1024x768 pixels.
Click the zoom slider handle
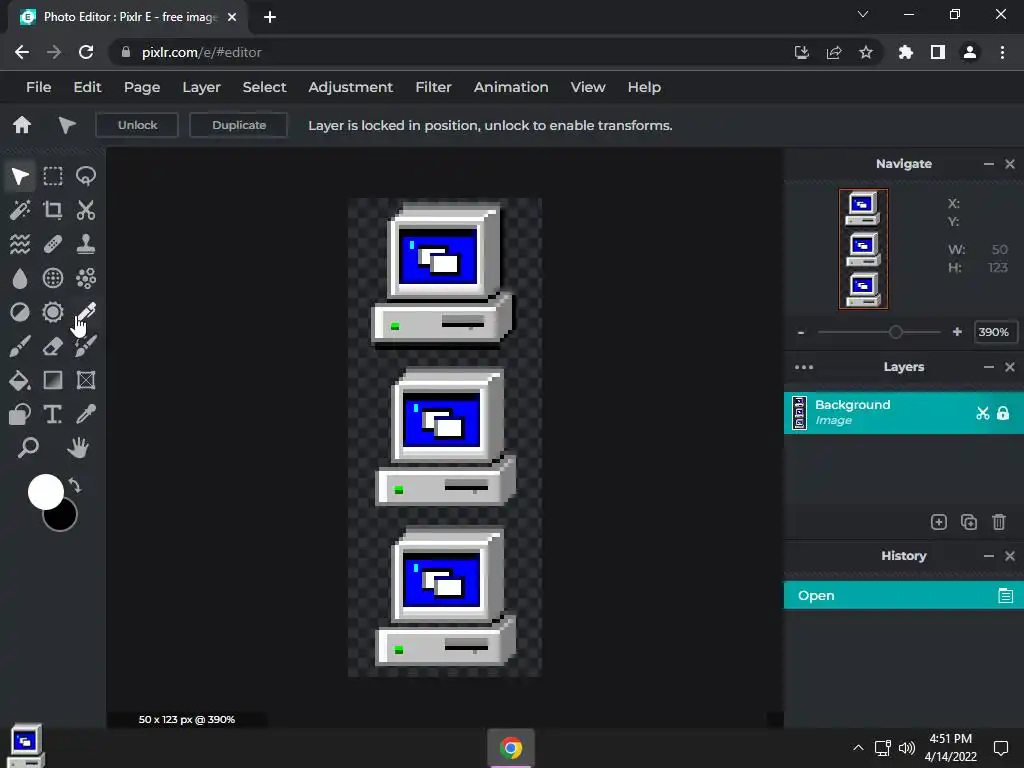895,332
